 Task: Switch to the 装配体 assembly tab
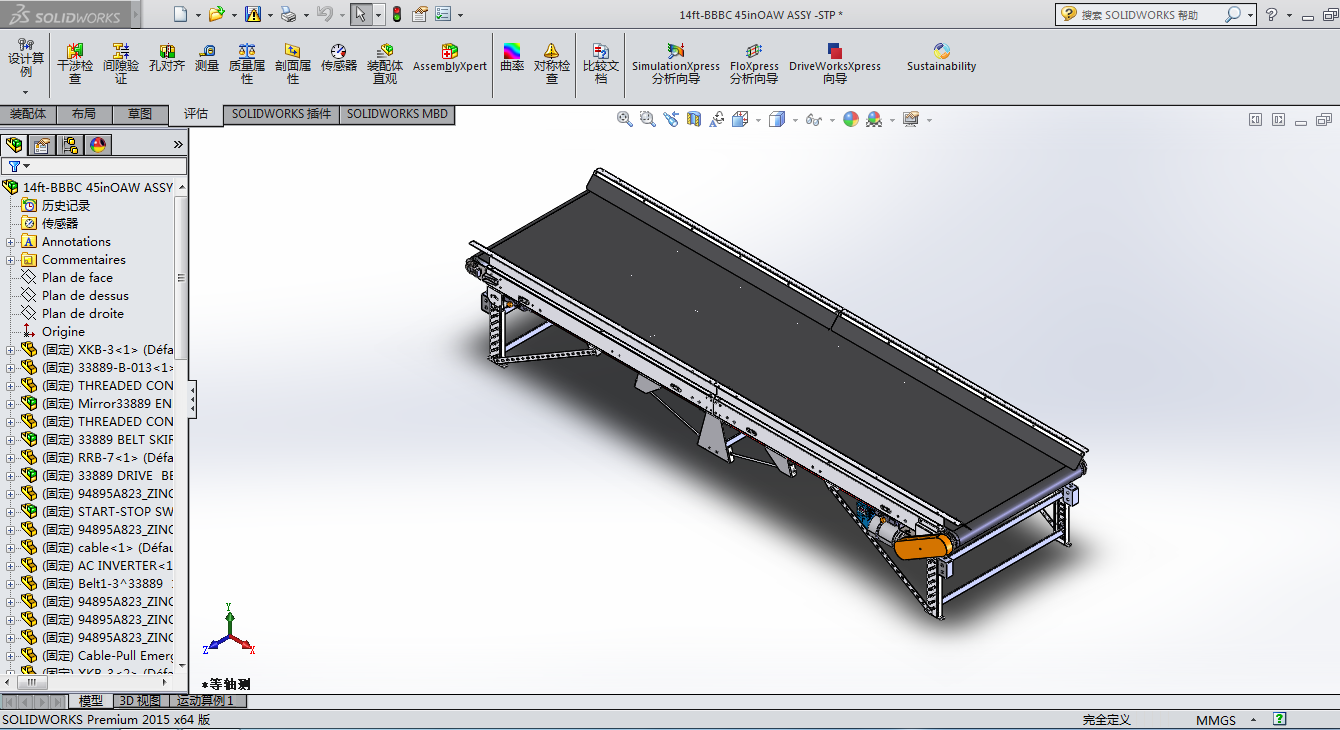[28, 114]
